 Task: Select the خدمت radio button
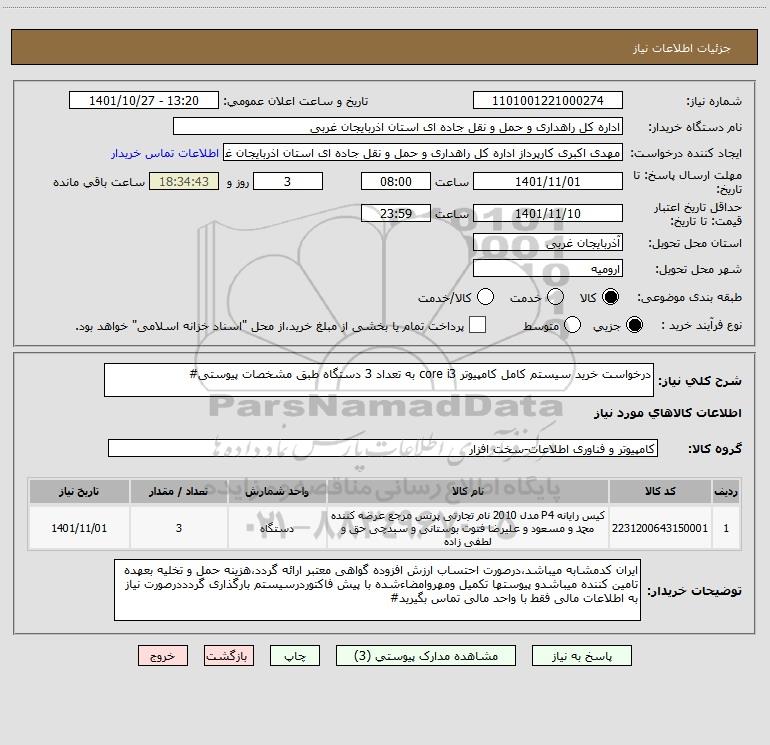(x=555, y=297)
